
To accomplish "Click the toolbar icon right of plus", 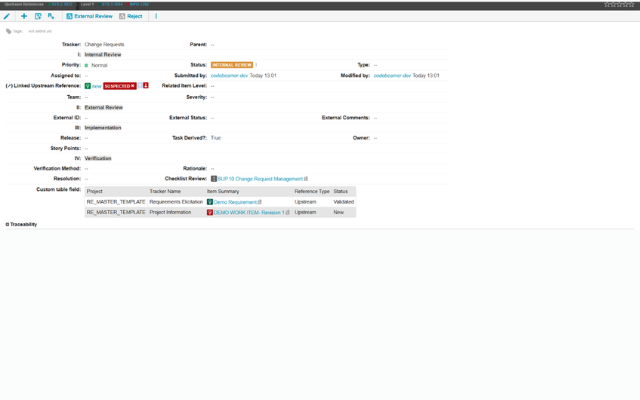I will coord(38,16).
